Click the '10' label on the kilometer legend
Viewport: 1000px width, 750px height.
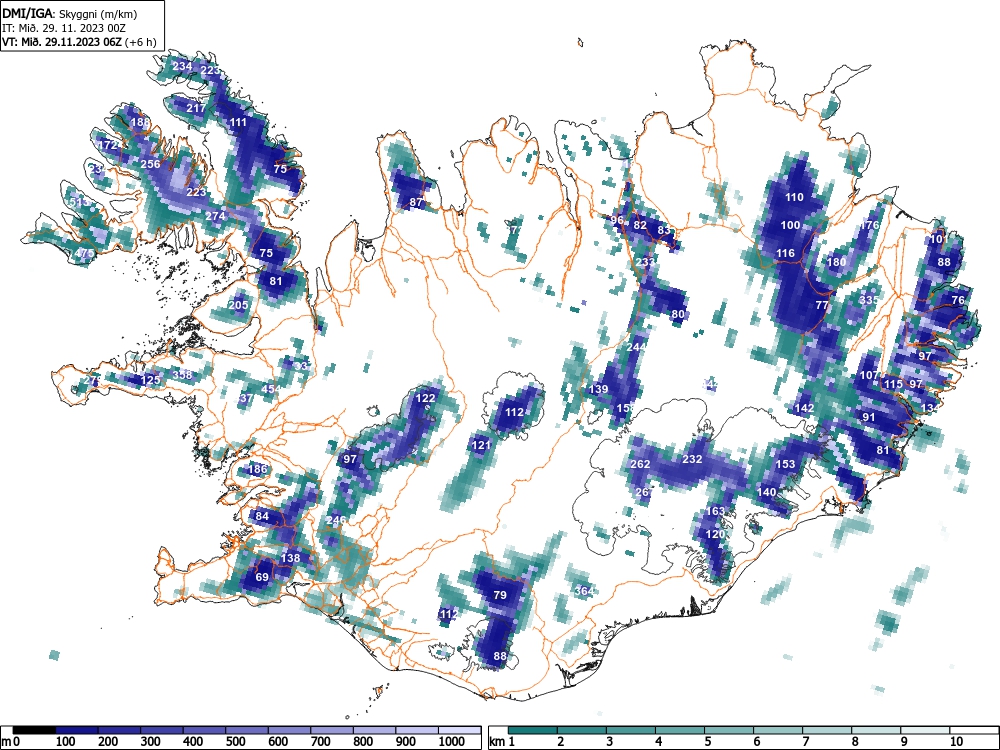(955, 742)
